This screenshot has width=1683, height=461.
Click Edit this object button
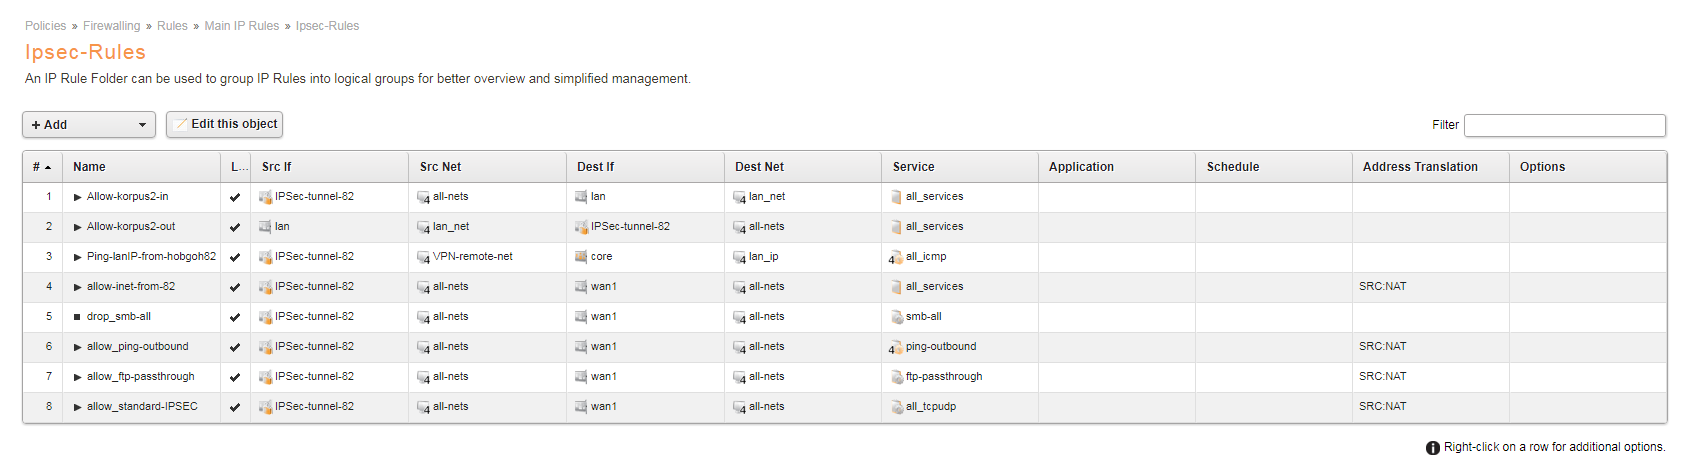(224, 124)
